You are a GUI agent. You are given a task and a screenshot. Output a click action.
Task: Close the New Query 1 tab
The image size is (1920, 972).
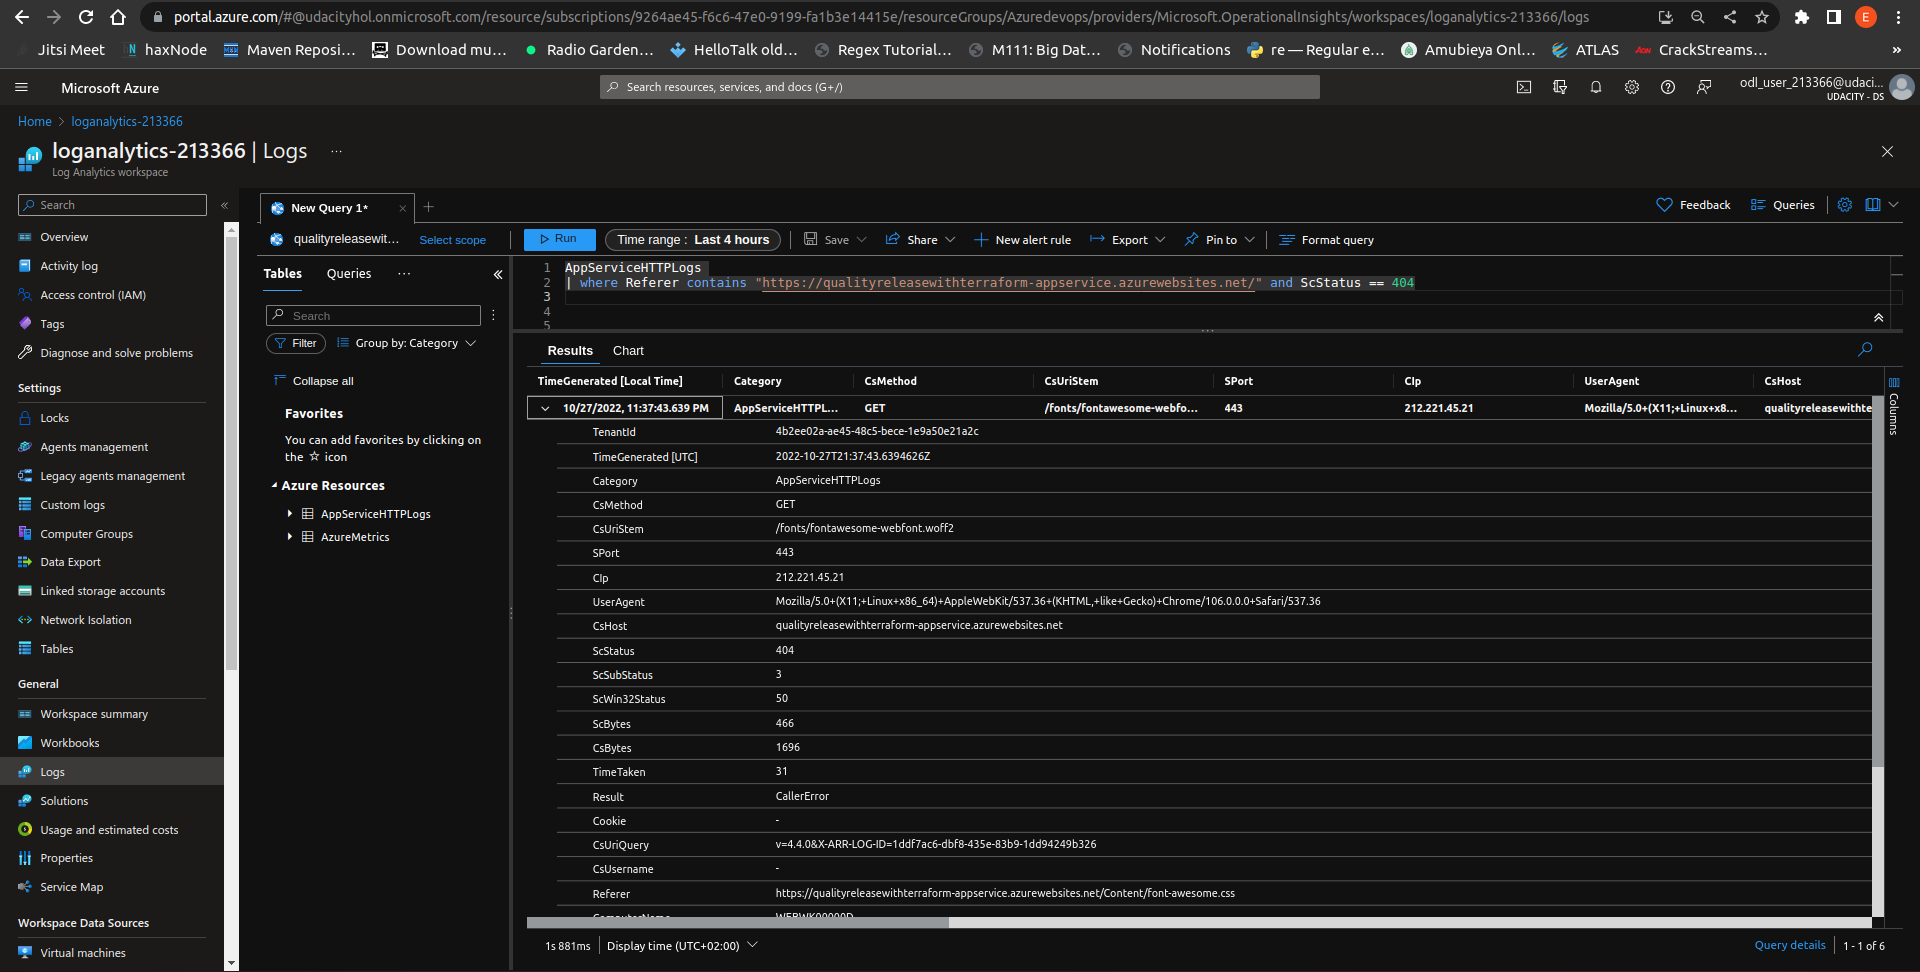[x=402, y=208]
